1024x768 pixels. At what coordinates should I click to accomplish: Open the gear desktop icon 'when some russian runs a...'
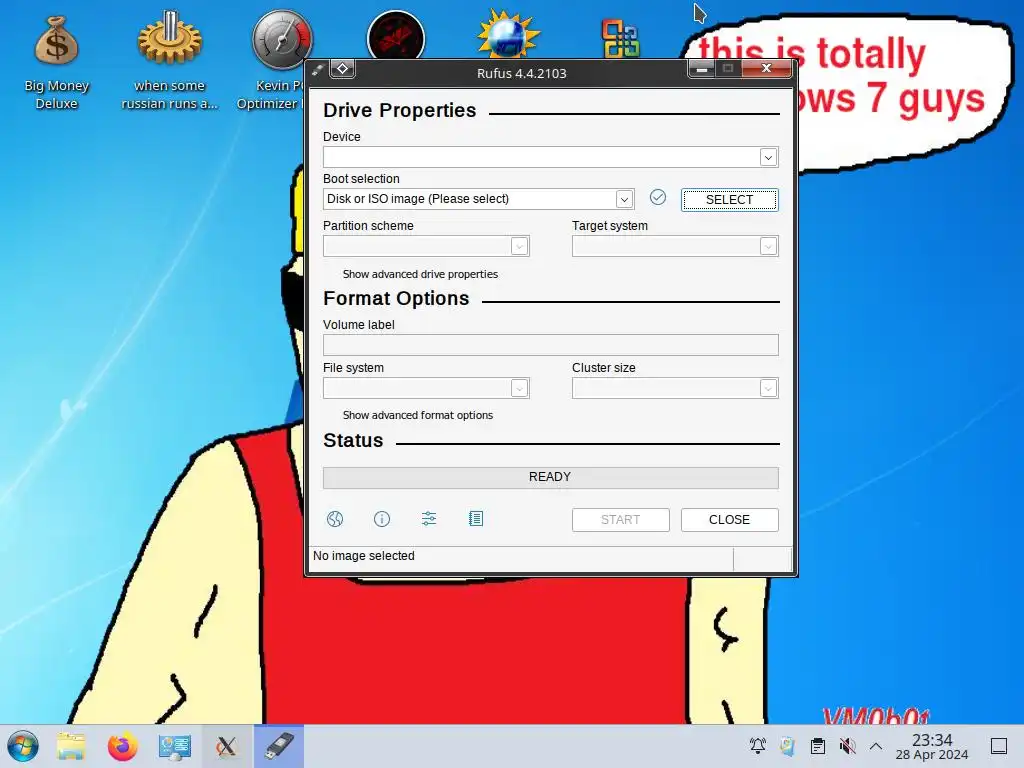(x=169, y=62)
